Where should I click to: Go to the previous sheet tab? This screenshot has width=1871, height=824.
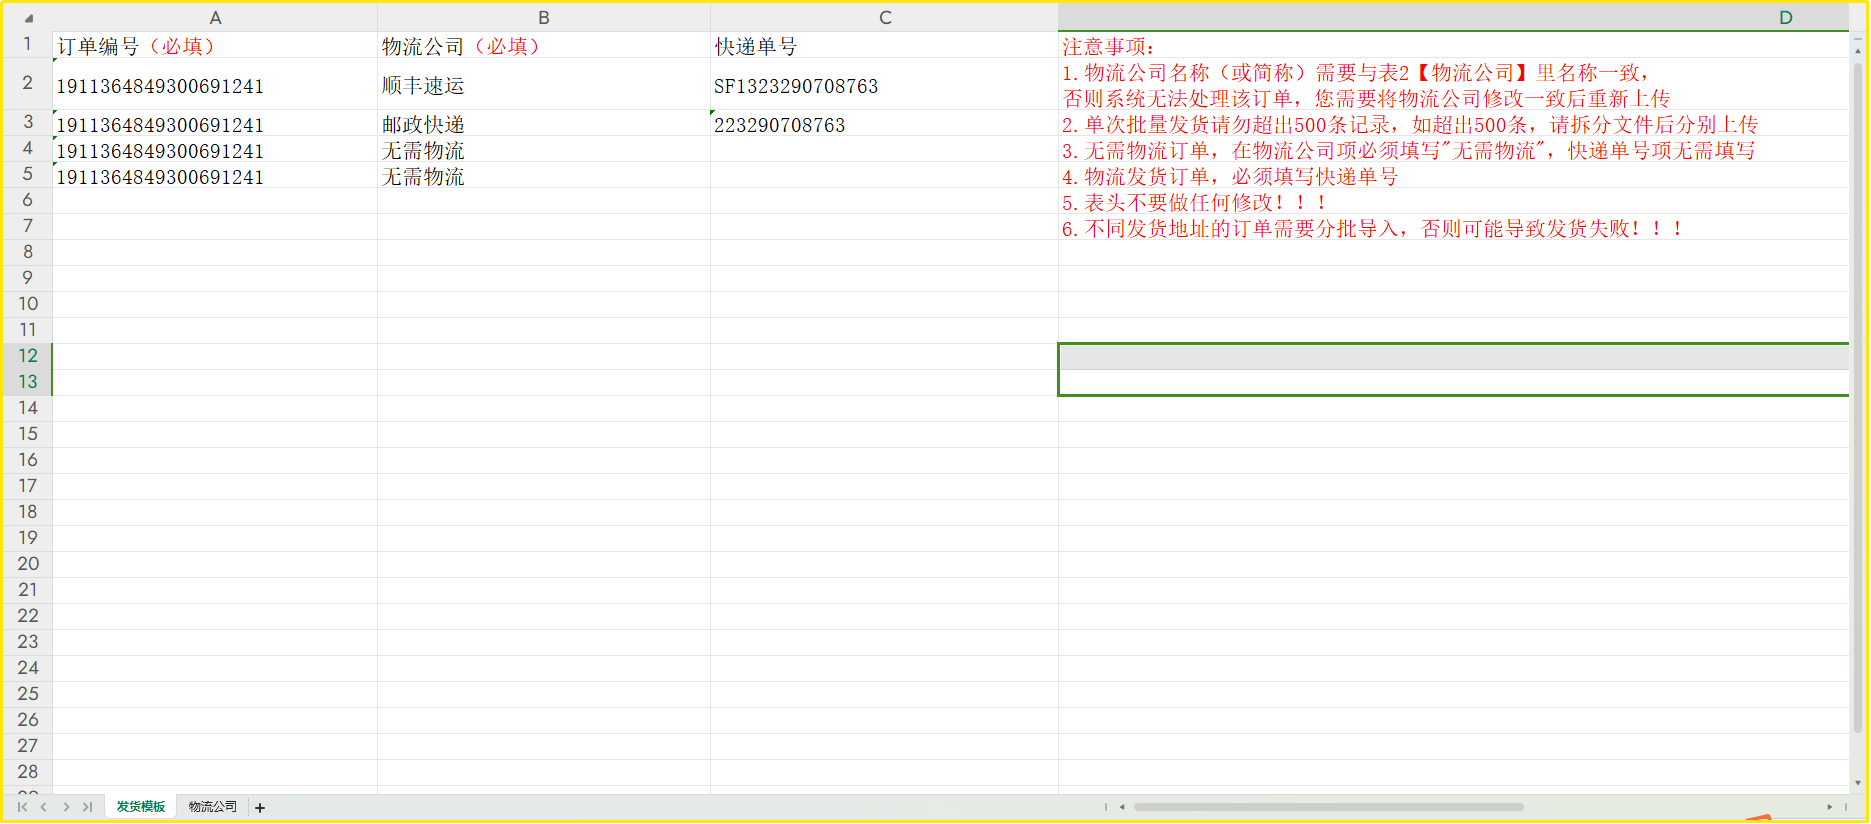pos(44,807)
